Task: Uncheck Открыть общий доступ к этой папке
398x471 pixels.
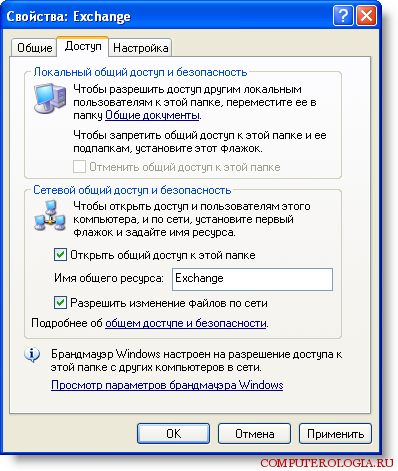Action: tap(60, 255)
